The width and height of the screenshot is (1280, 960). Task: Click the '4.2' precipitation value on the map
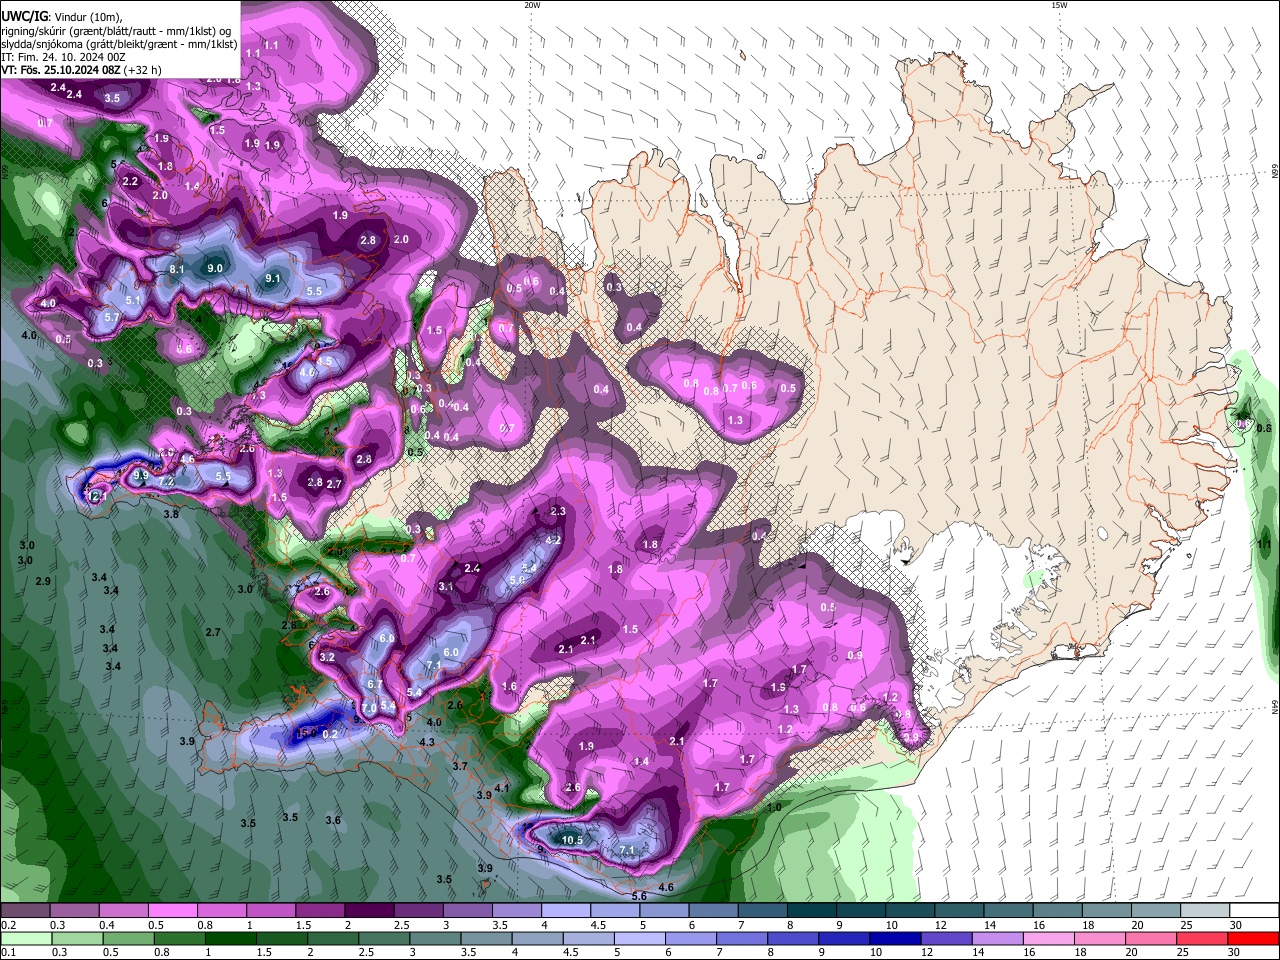(552, 540)
